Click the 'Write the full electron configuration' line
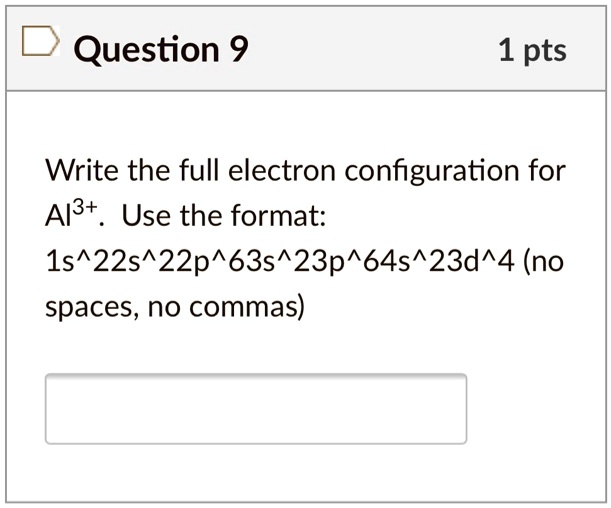 coord(305,170)
